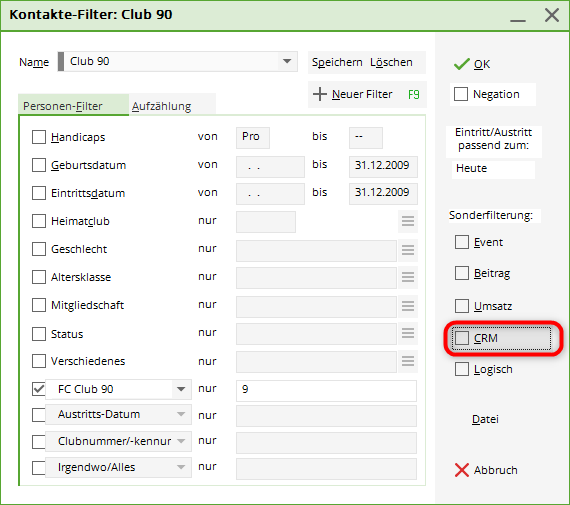Tick the Negation checkbox
The height and width of the screenshot is (505, 570).
[x=461, y=94]
